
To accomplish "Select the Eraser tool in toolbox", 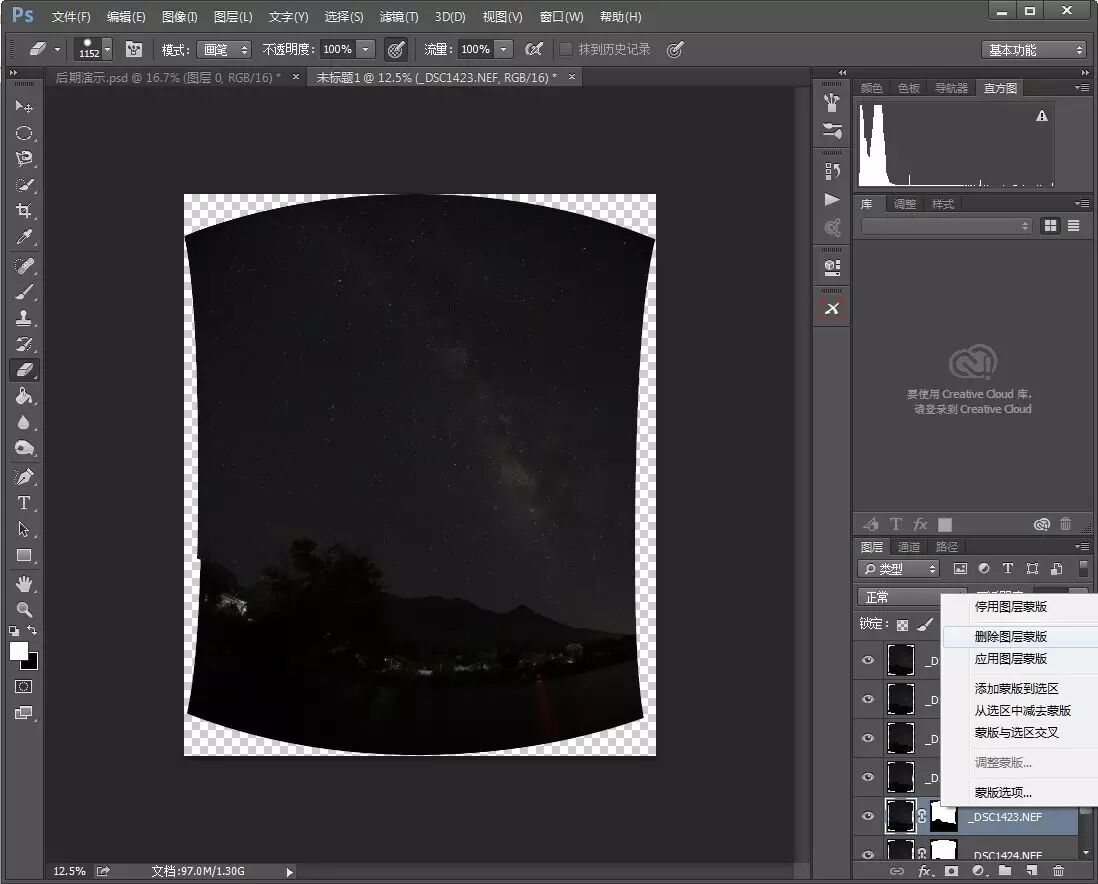I will point(24,370).
